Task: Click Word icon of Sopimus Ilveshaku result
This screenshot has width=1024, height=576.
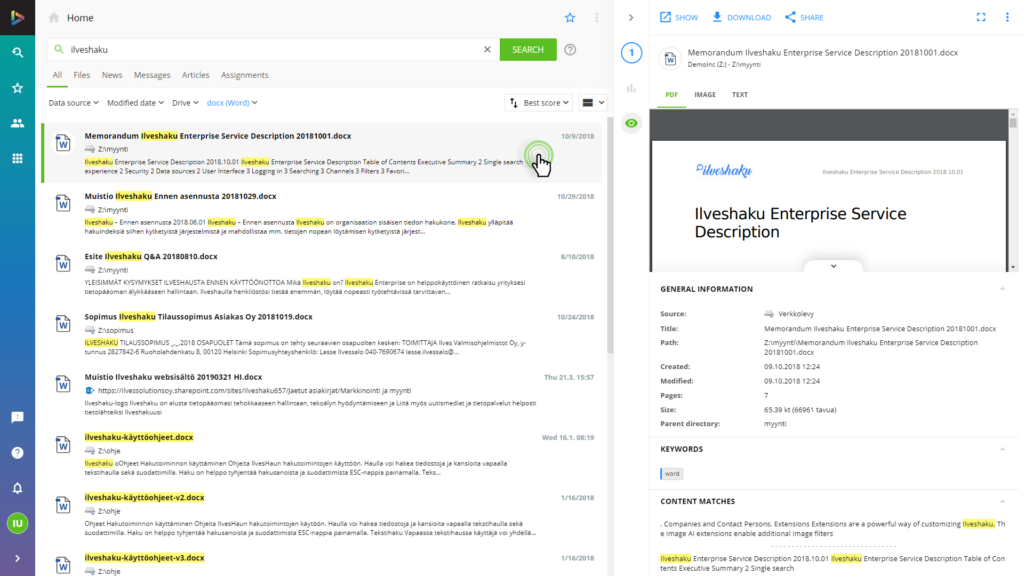Action: pyautogui.click(x=63, y=324)
